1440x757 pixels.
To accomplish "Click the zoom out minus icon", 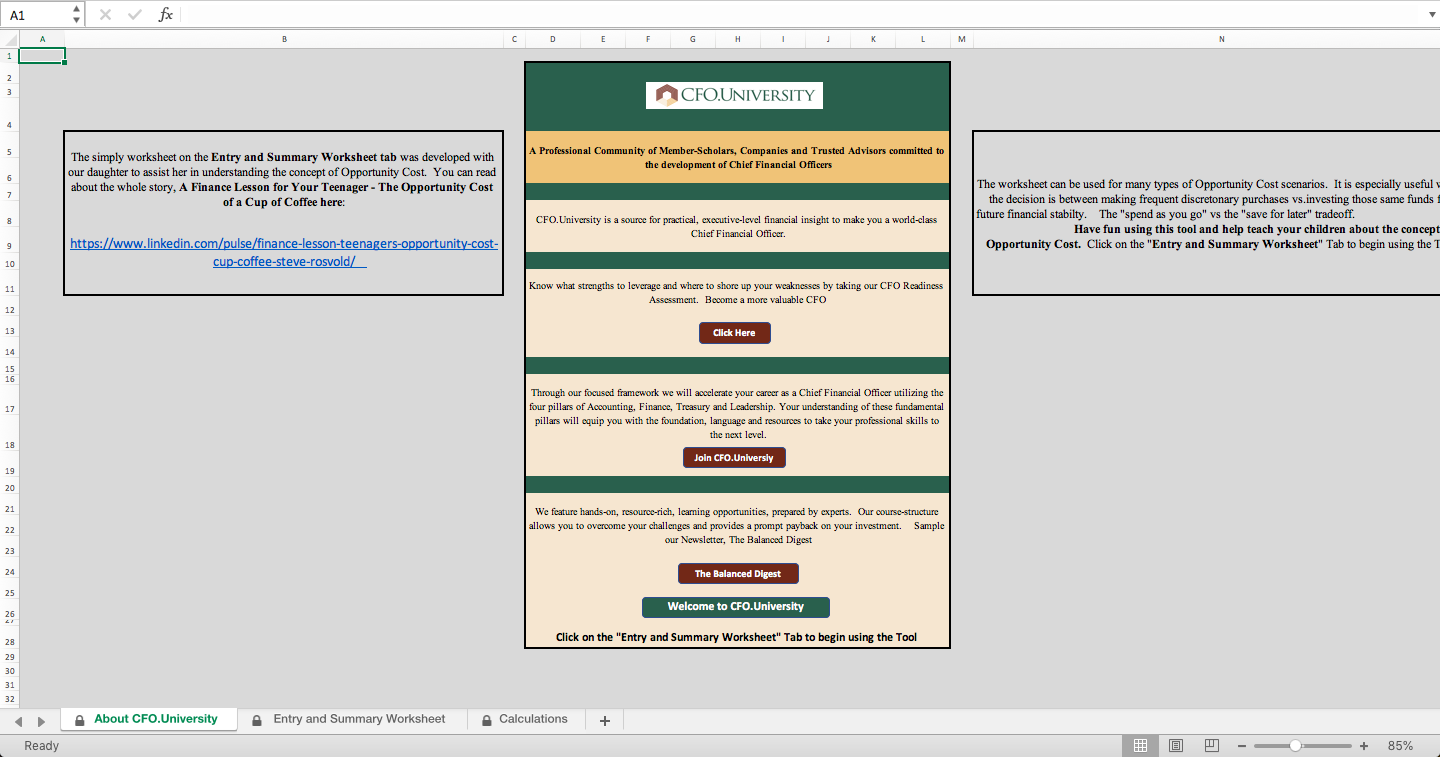I will (x=1242, y=746).
